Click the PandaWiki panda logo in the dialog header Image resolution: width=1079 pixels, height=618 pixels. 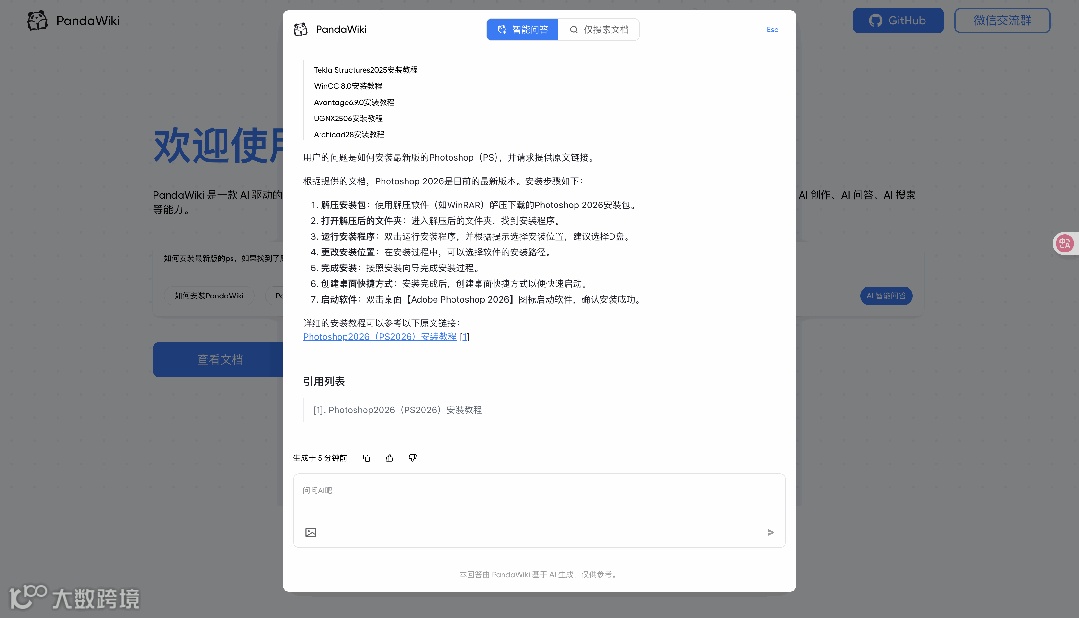[301, 30]
